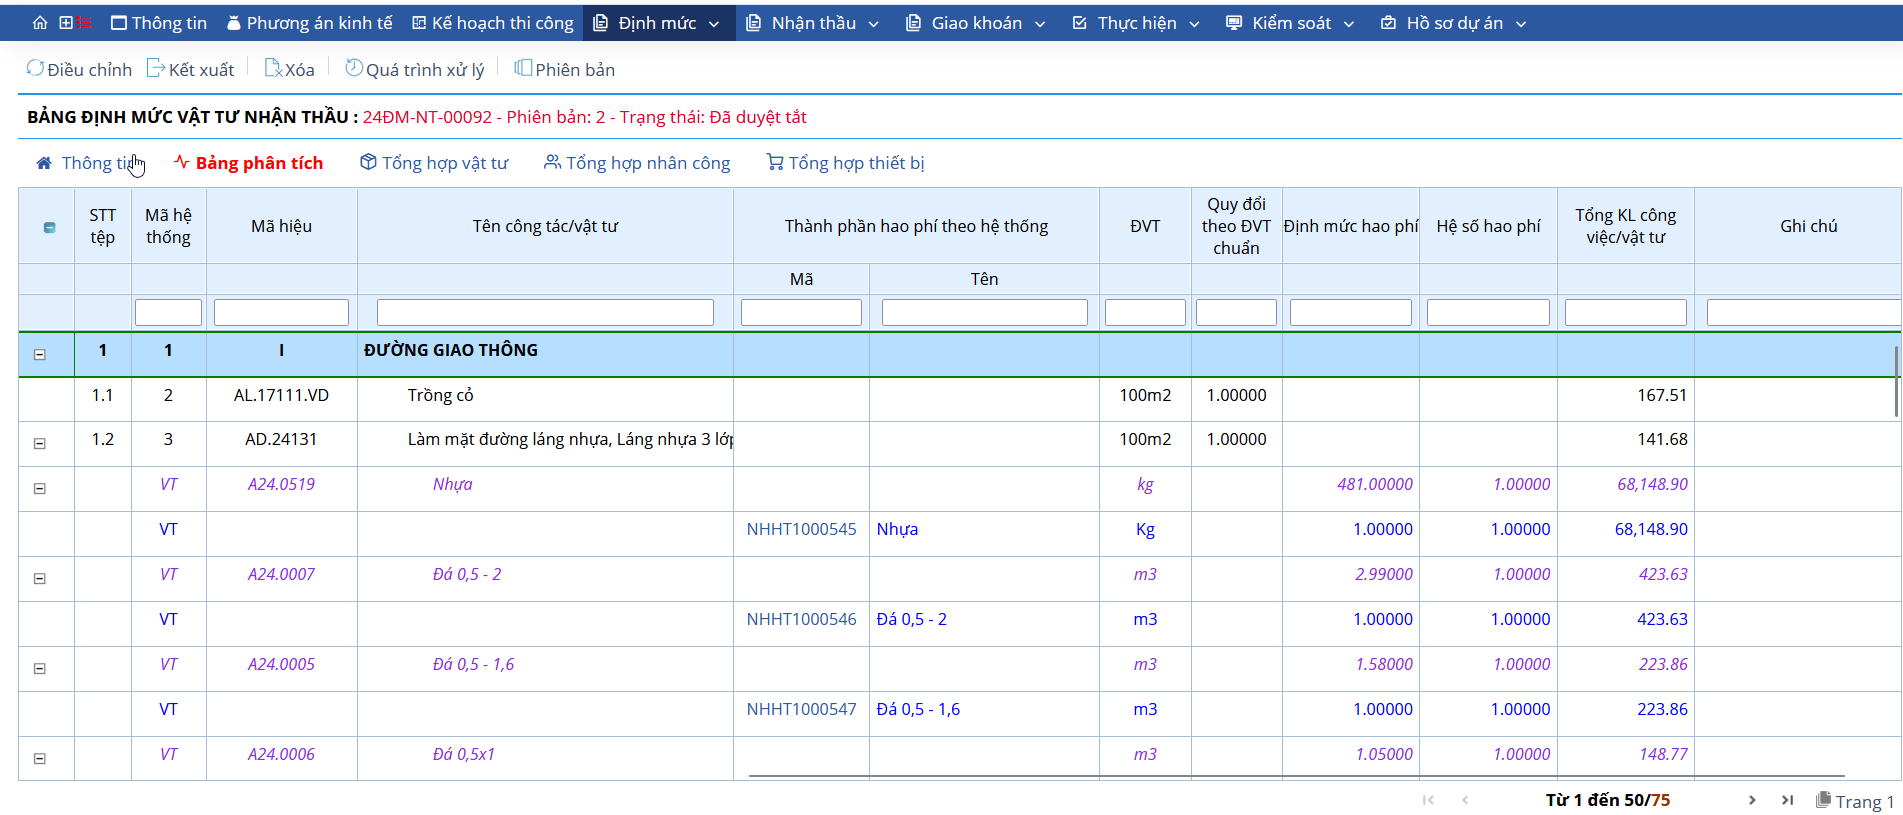
Task: Collapse all rows using header minus icon
Action: click(x=49, y=227)
